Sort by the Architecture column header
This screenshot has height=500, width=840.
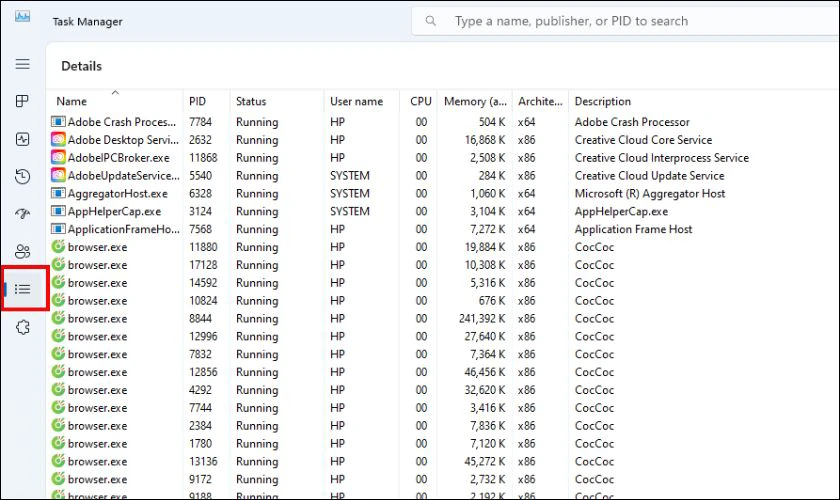point(540,101)
